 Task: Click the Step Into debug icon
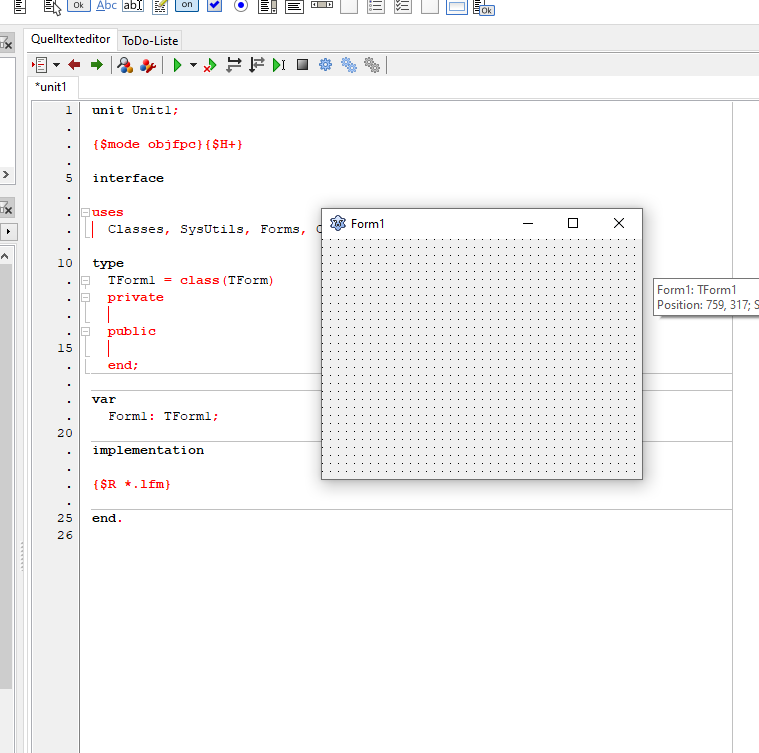[233, 65]
